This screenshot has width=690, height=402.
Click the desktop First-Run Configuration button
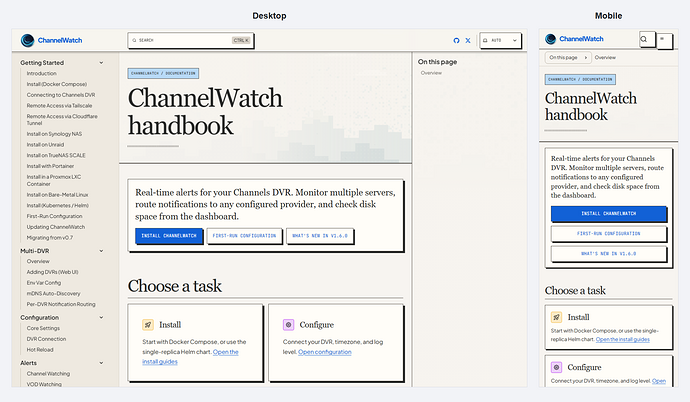click(244, 236)
